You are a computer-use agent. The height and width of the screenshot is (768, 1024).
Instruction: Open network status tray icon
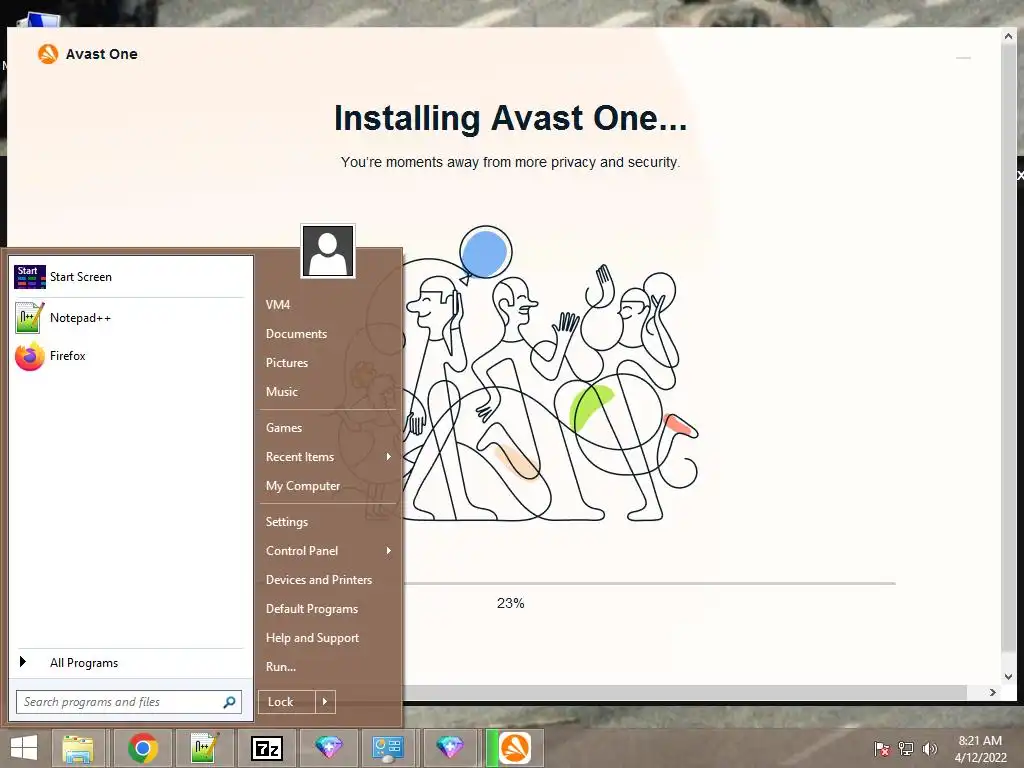(906, 748)
